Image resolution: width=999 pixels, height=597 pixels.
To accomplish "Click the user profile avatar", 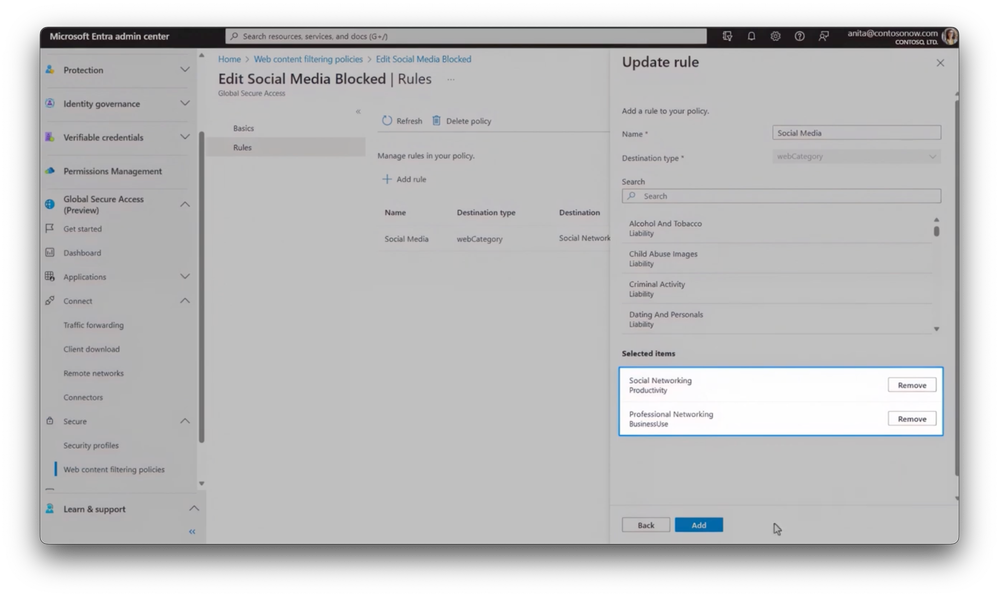I will [x=949, y=36].
